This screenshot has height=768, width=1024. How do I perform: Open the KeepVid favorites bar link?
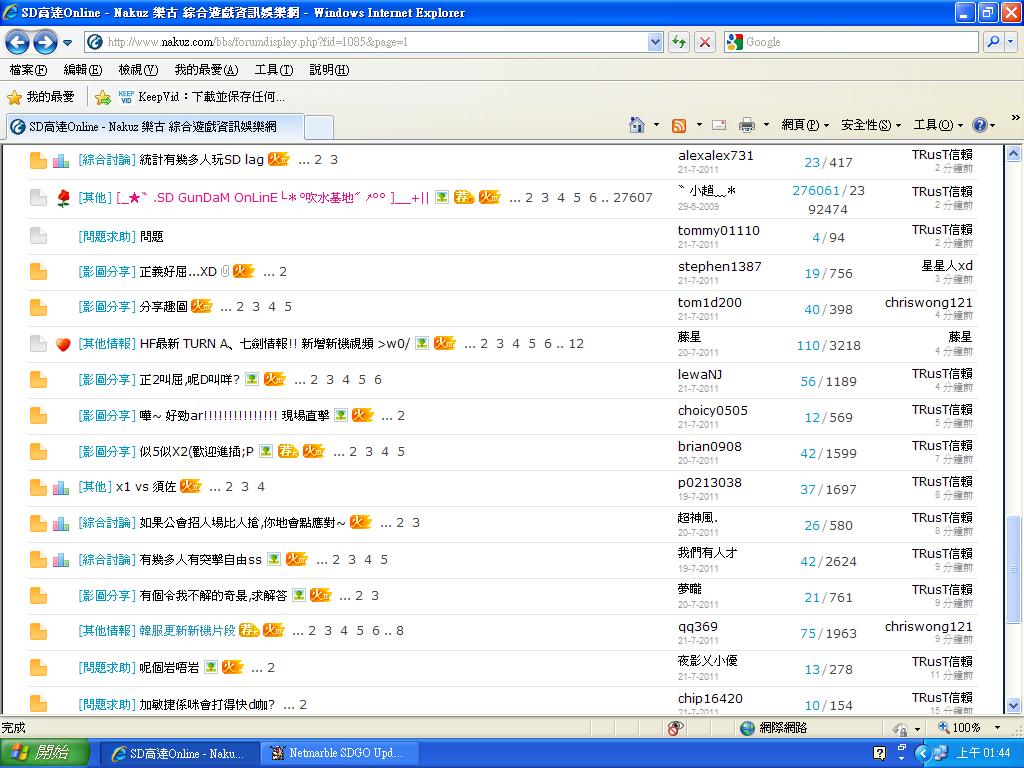coord(201,97)
